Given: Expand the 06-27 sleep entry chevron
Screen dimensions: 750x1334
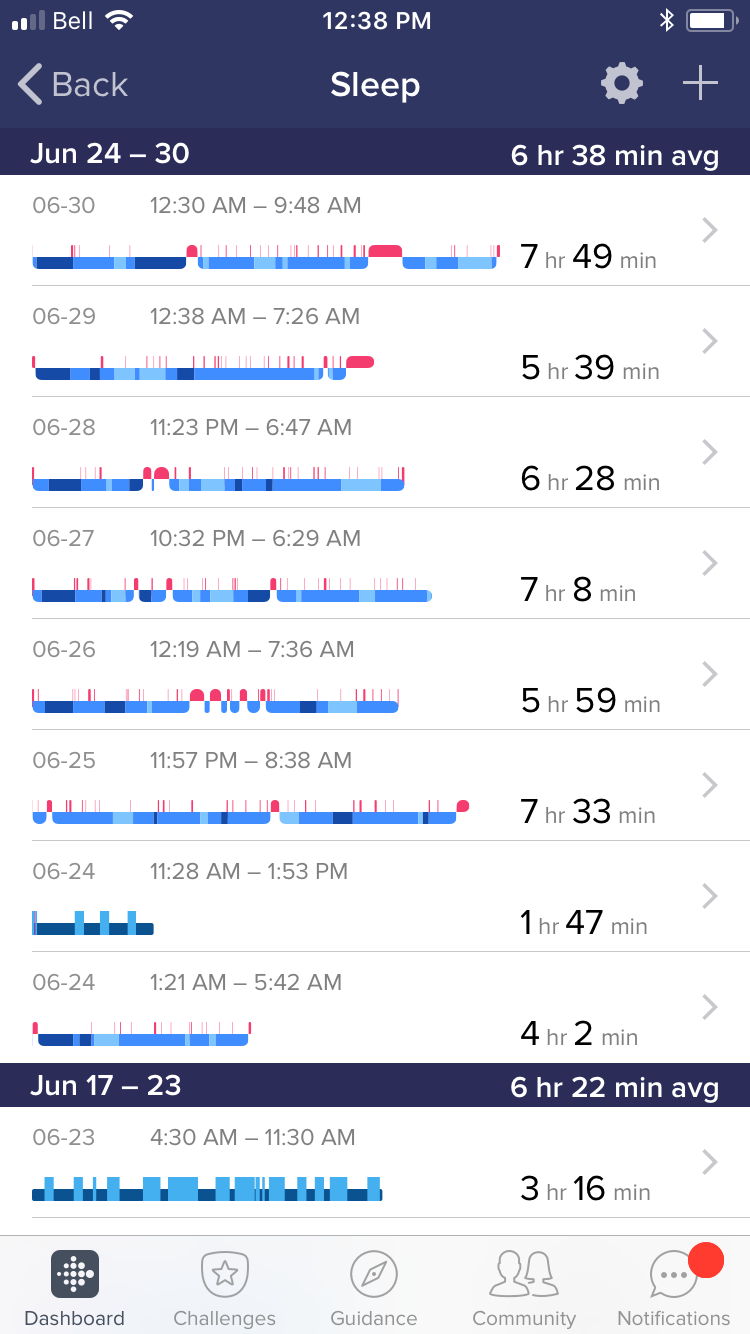Looking at the screenshot, I should [710, 564].
